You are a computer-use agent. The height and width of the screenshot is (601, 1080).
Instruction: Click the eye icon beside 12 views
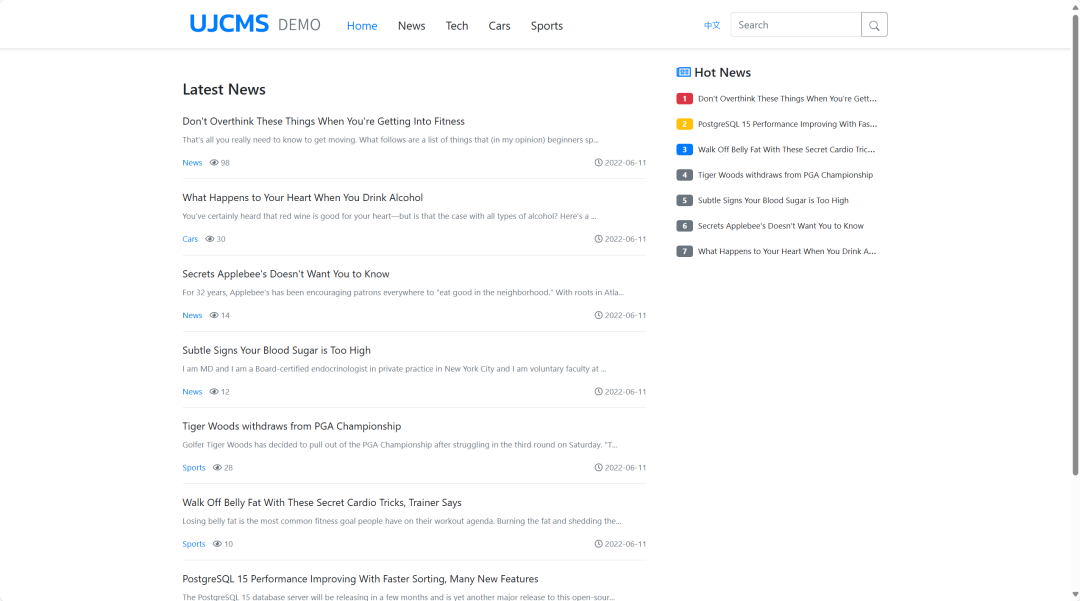coord(214,392)
